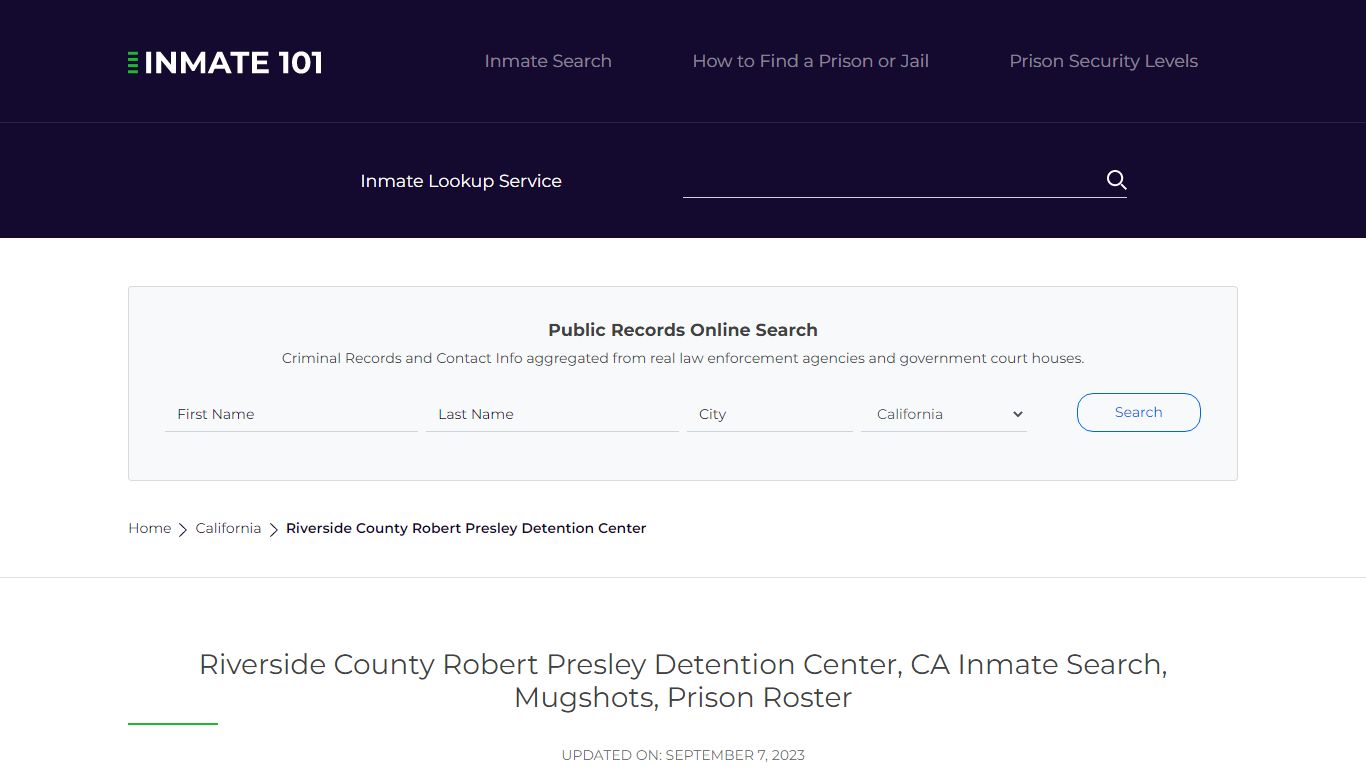Click the breadcrumb arrow after California
This screenshot has height=768, width=1366.
(x=273, y=529)
